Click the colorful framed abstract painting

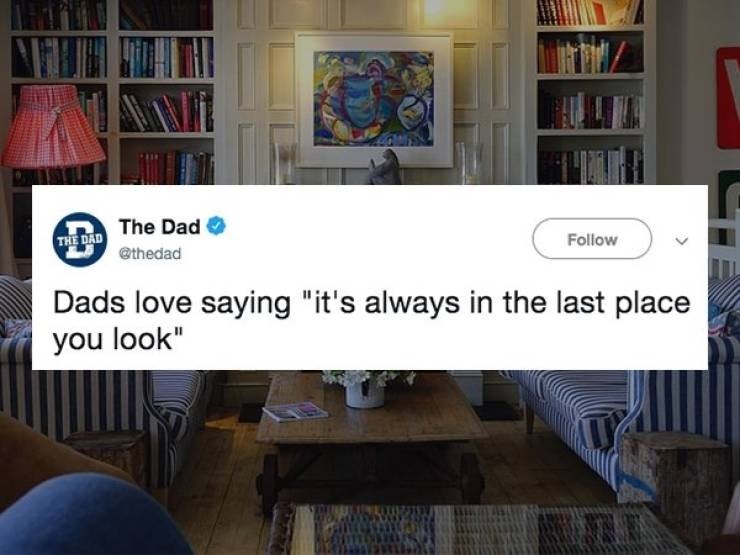(x=374, y=100)
